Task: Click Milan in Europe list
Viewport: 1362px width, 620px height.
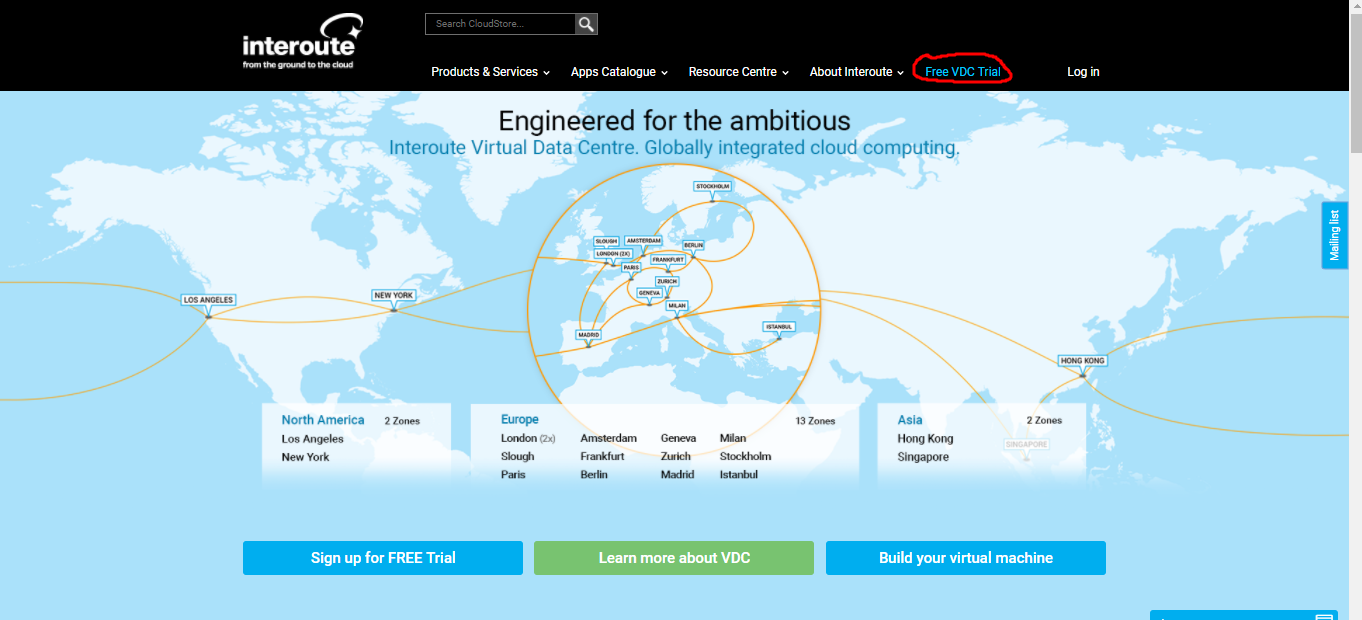Action: (x=733, y=438)
